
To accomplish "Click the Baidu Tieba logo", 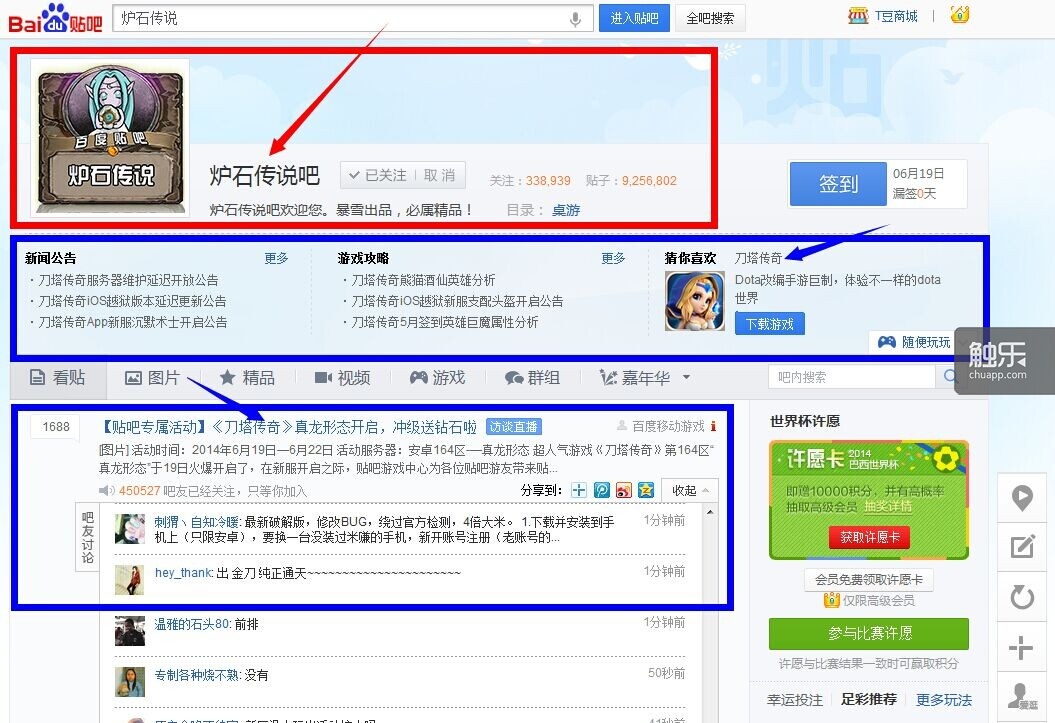I will point(55,18).
